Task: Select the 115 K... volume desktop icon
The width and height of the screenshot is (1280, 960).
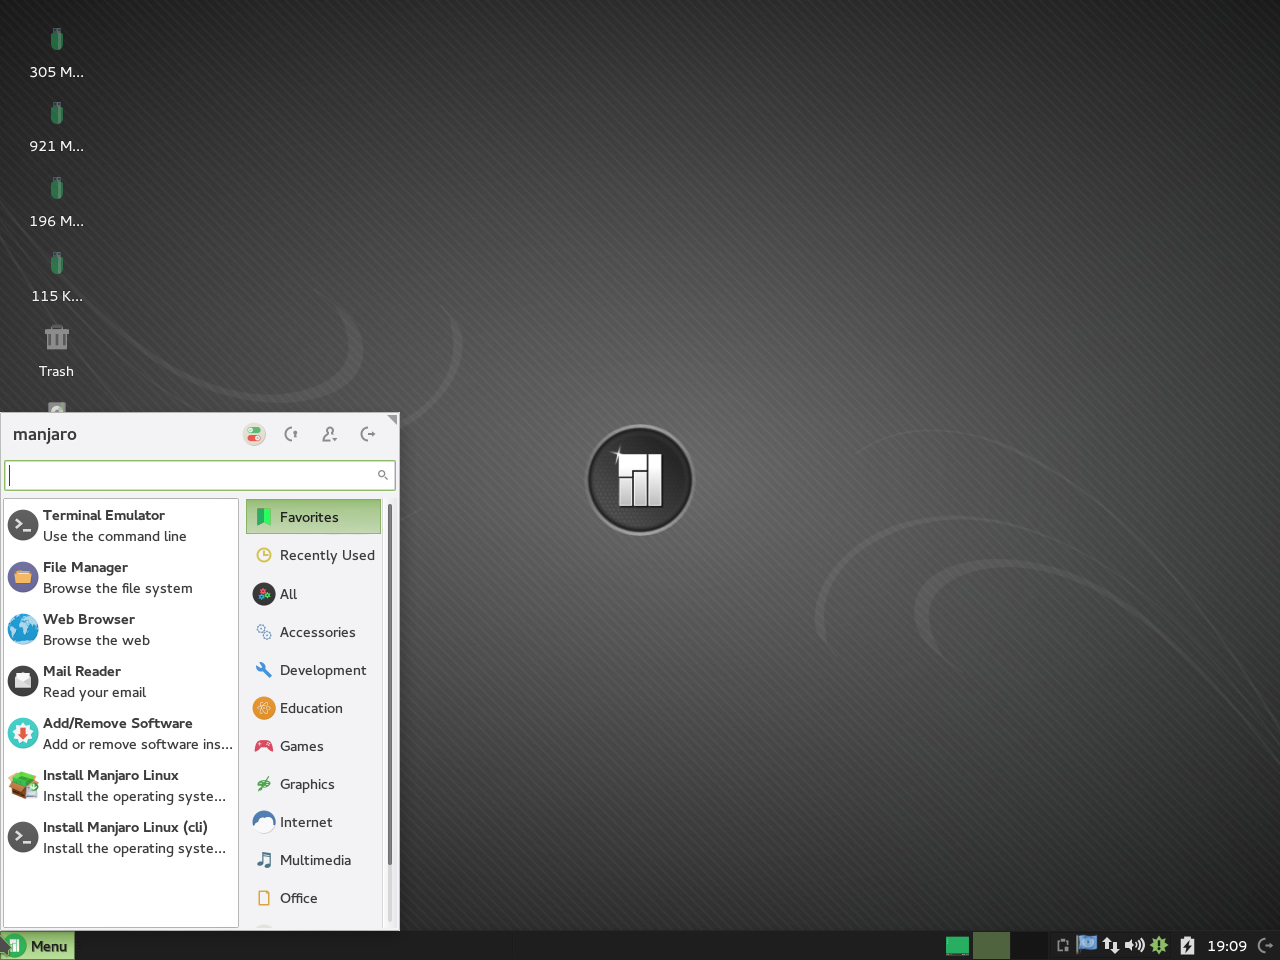Action: 57,277
